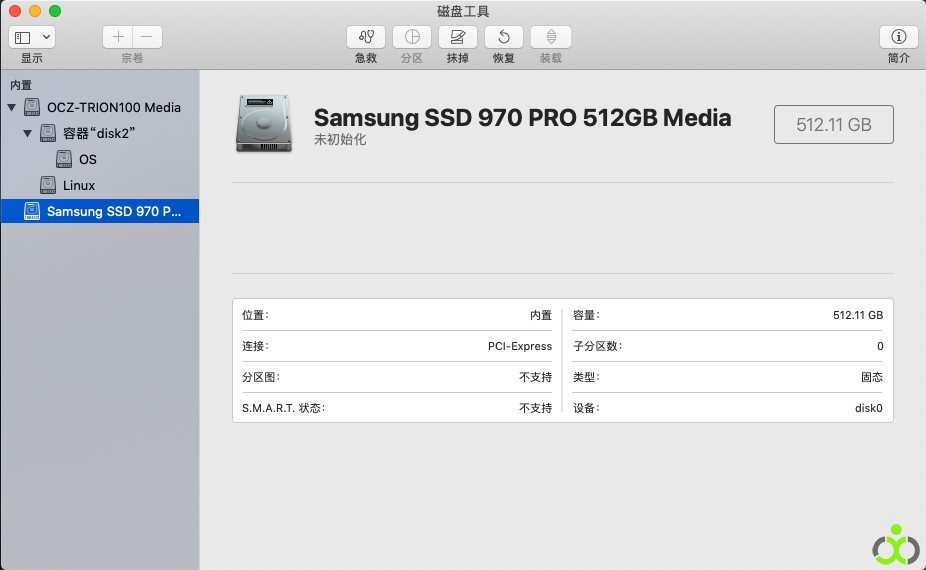The image size is (926, 570).
Task: Click the 512.11 GB capacity box
Action: coord(833,125)
